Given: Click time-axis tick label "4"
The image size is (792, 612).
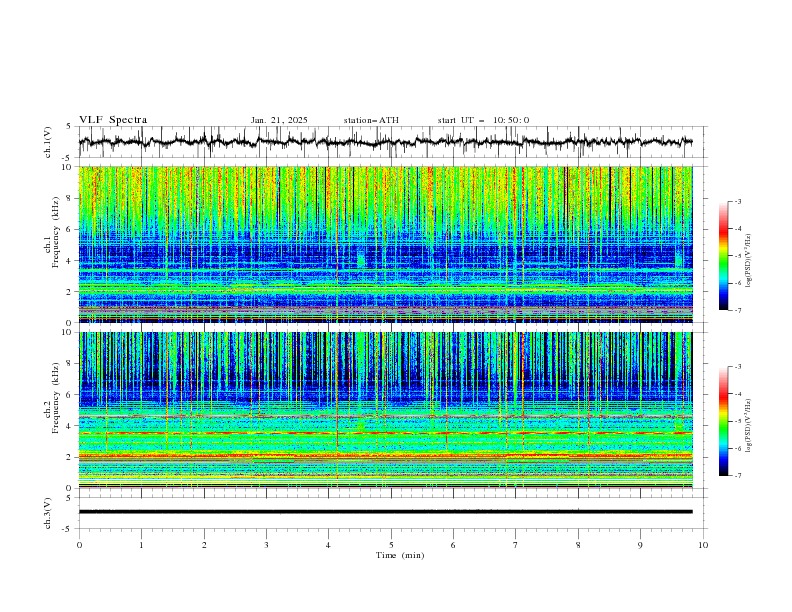Looking at the screenshot, I should [328, 545].
